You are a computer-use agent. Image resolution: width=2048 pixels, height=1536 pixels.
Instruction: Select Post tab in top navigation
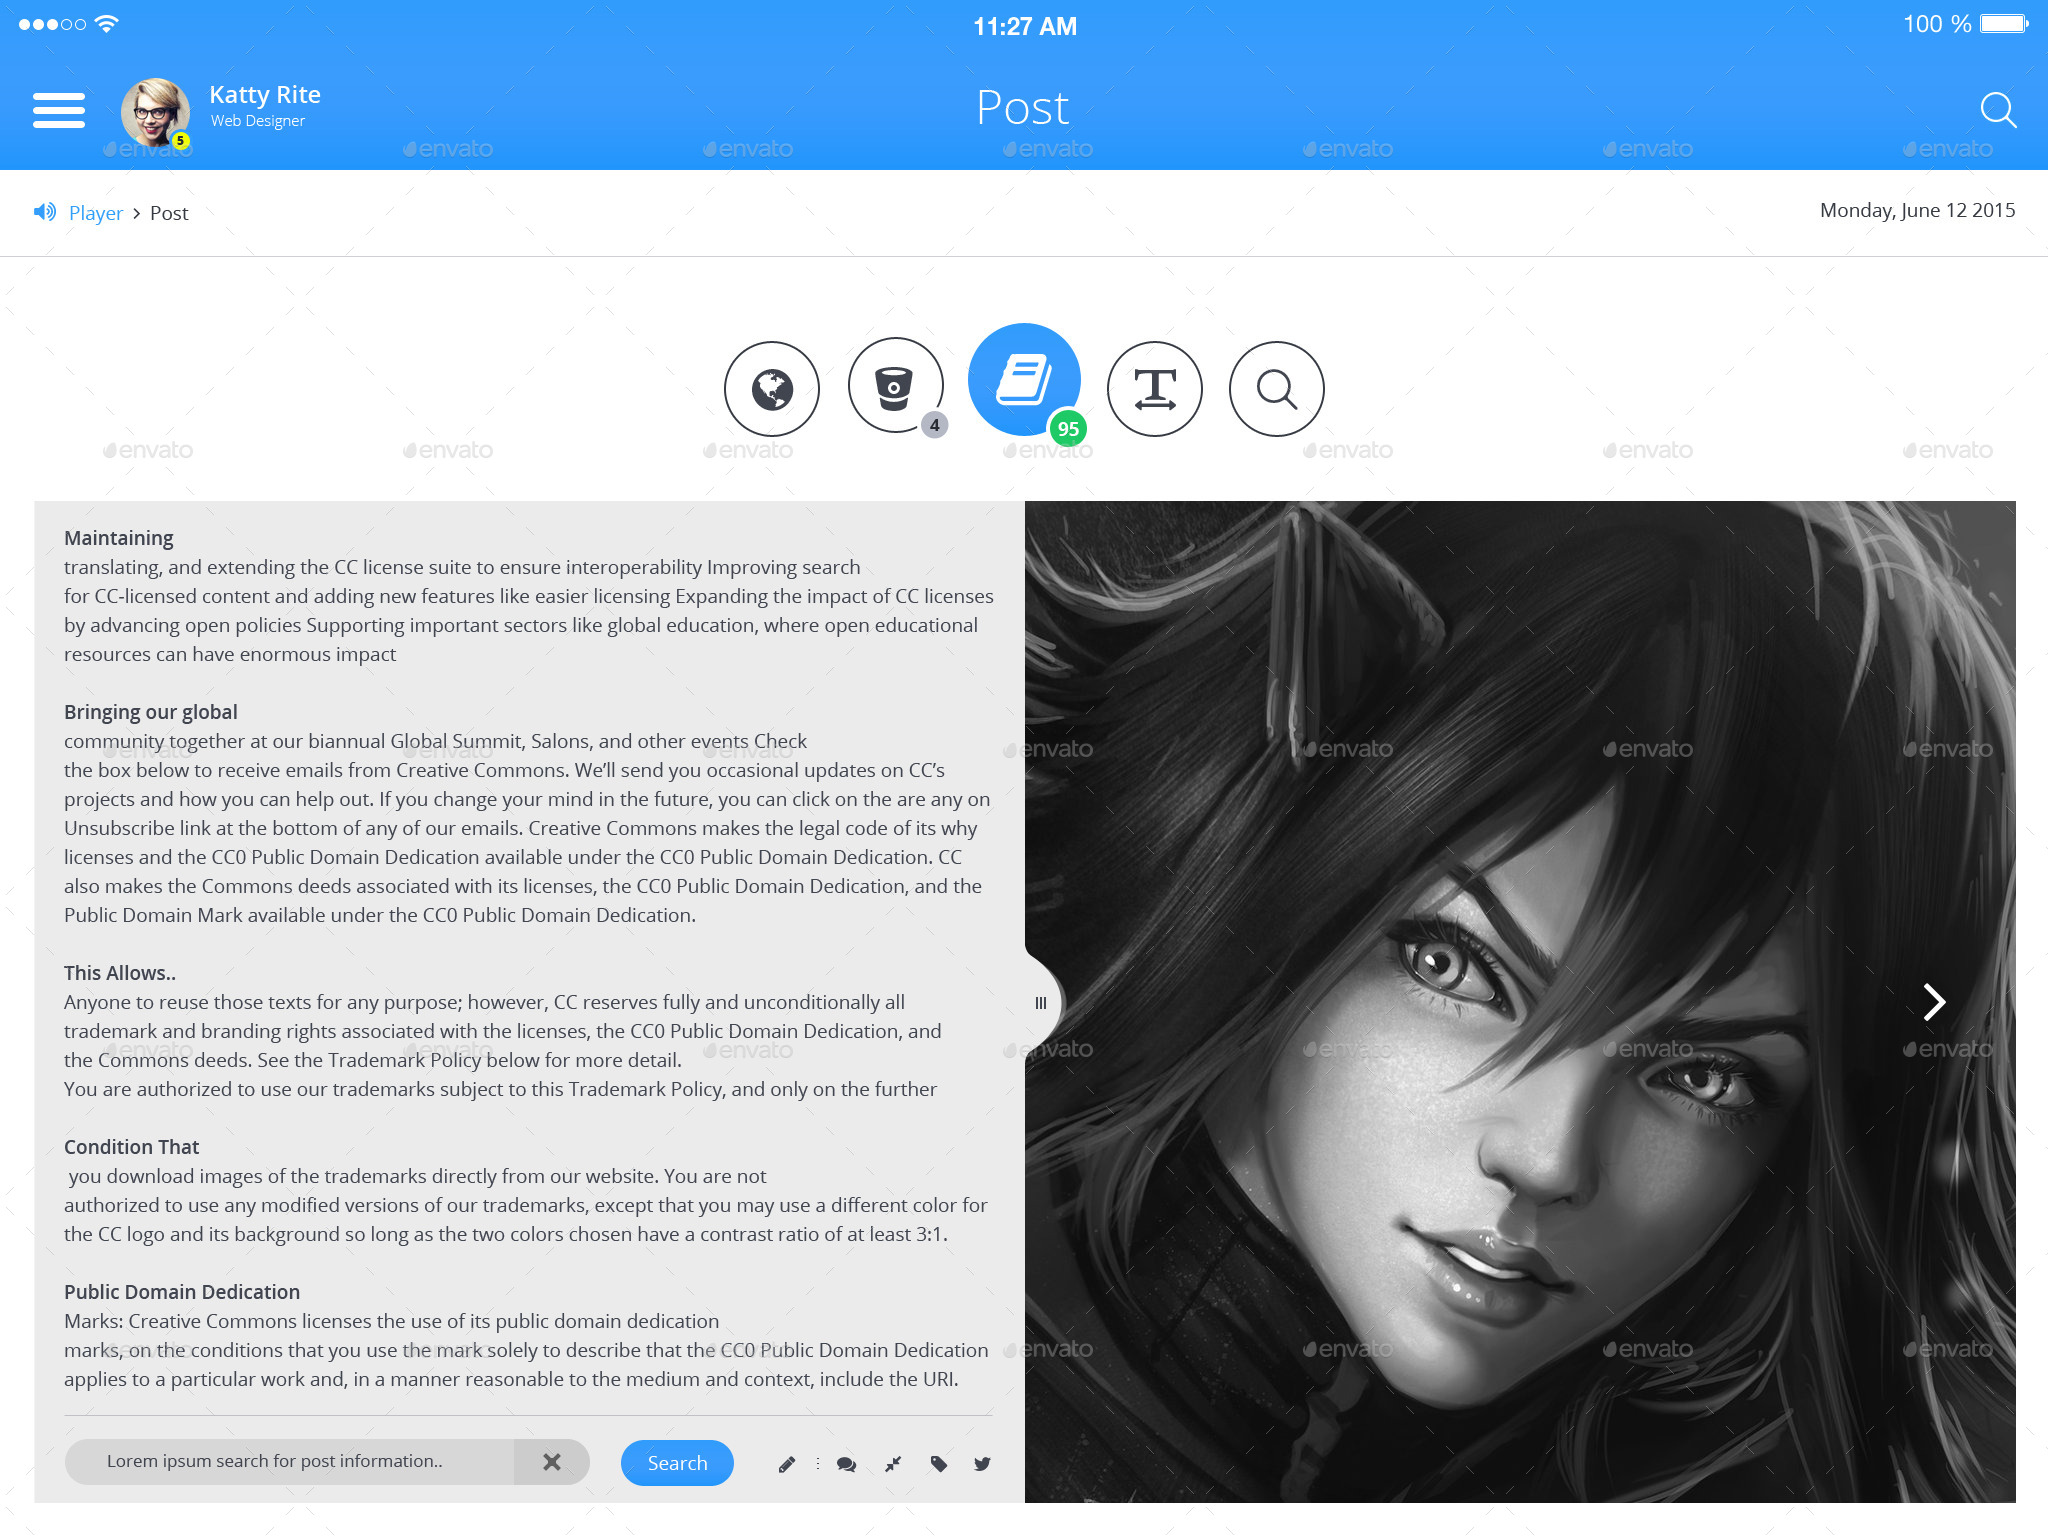point(1022,108)
